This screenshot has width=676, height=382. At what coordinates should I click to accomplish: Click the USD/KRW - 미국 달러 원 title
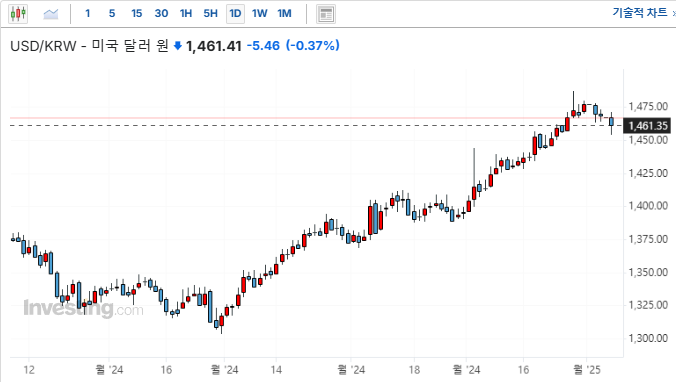coord(89,46)
